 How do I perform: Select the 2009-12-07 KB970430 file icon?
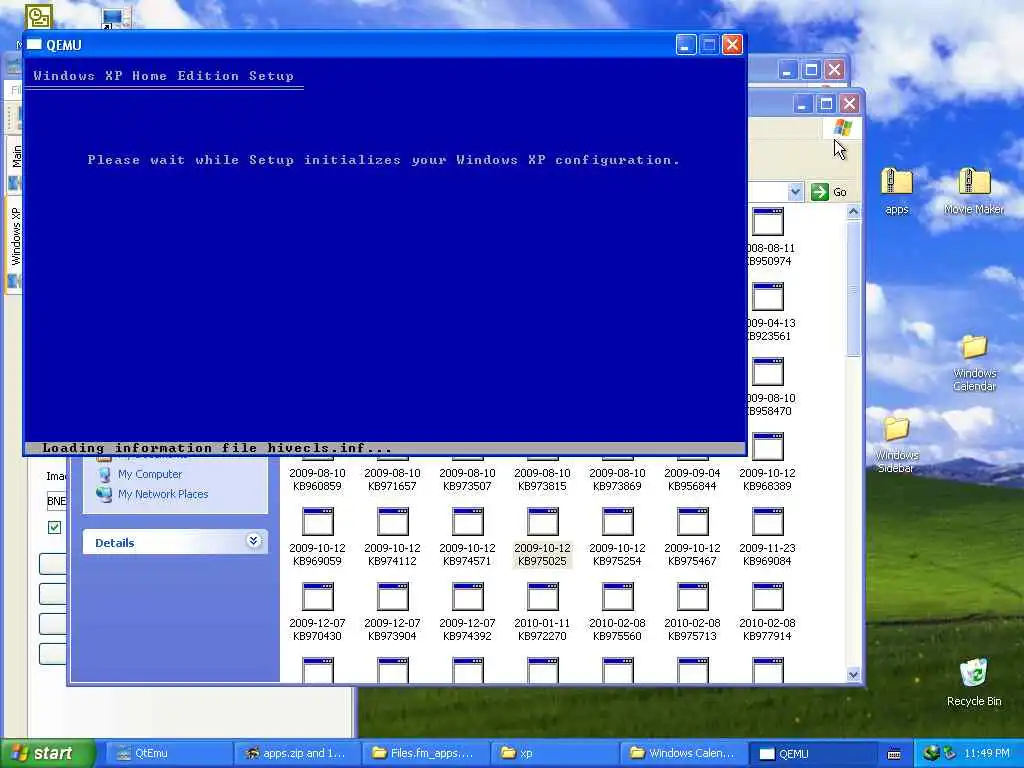[318, 597]
